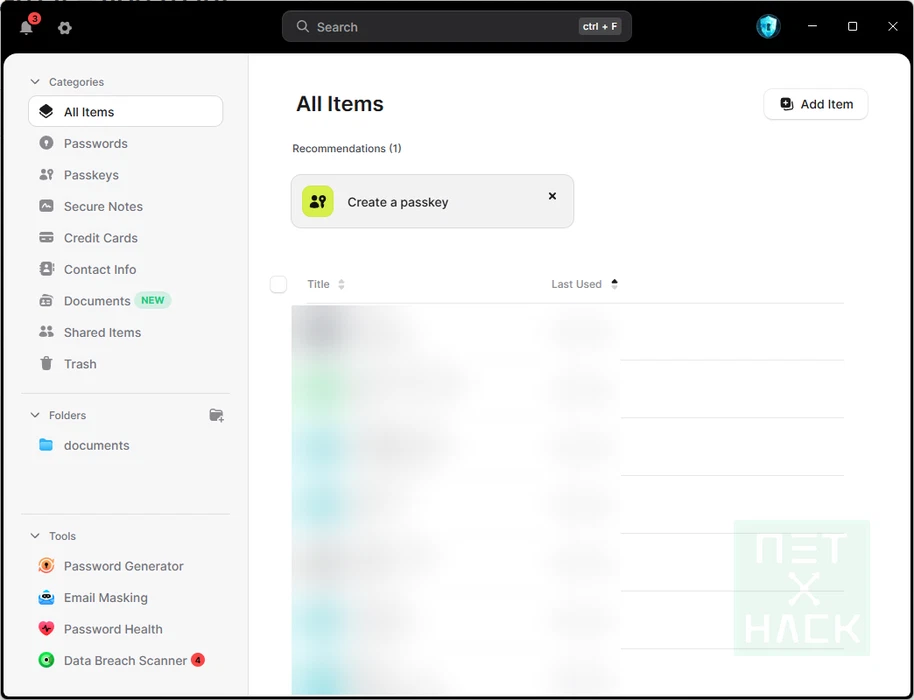Collapse the Folders section
This screenshot has height=700, width=914.
point(35,415)
